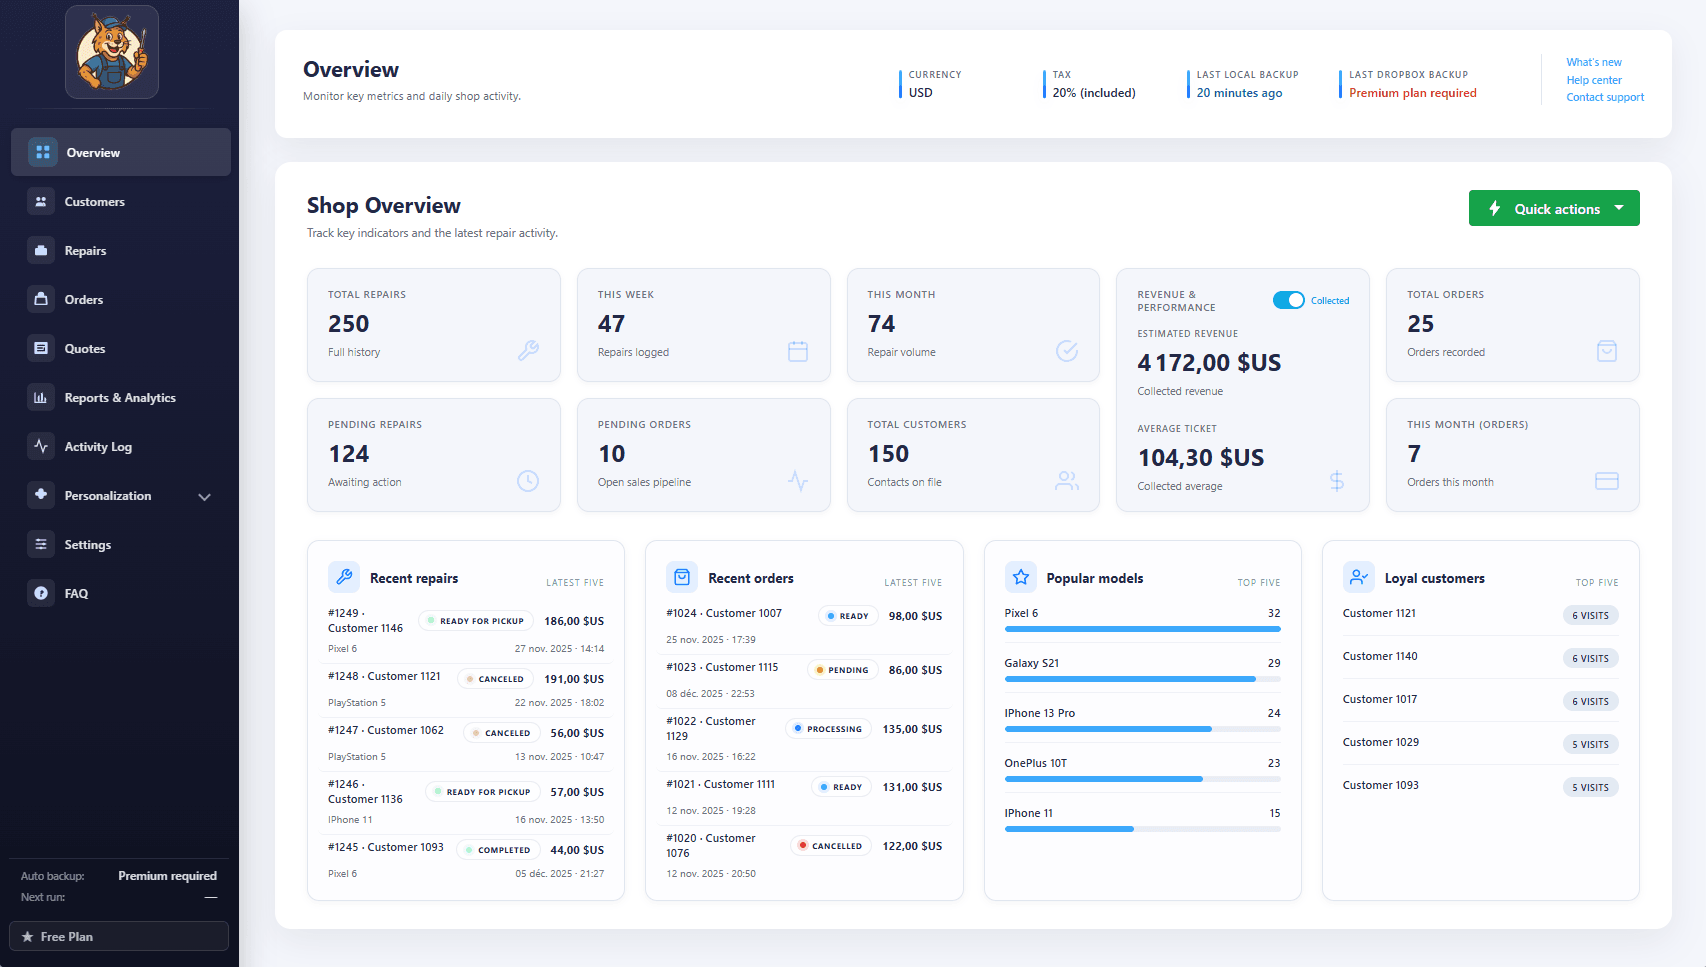Click the Settings icon in the sidebar
This screenshot has width=1706, height=967.
coord(41,544)
